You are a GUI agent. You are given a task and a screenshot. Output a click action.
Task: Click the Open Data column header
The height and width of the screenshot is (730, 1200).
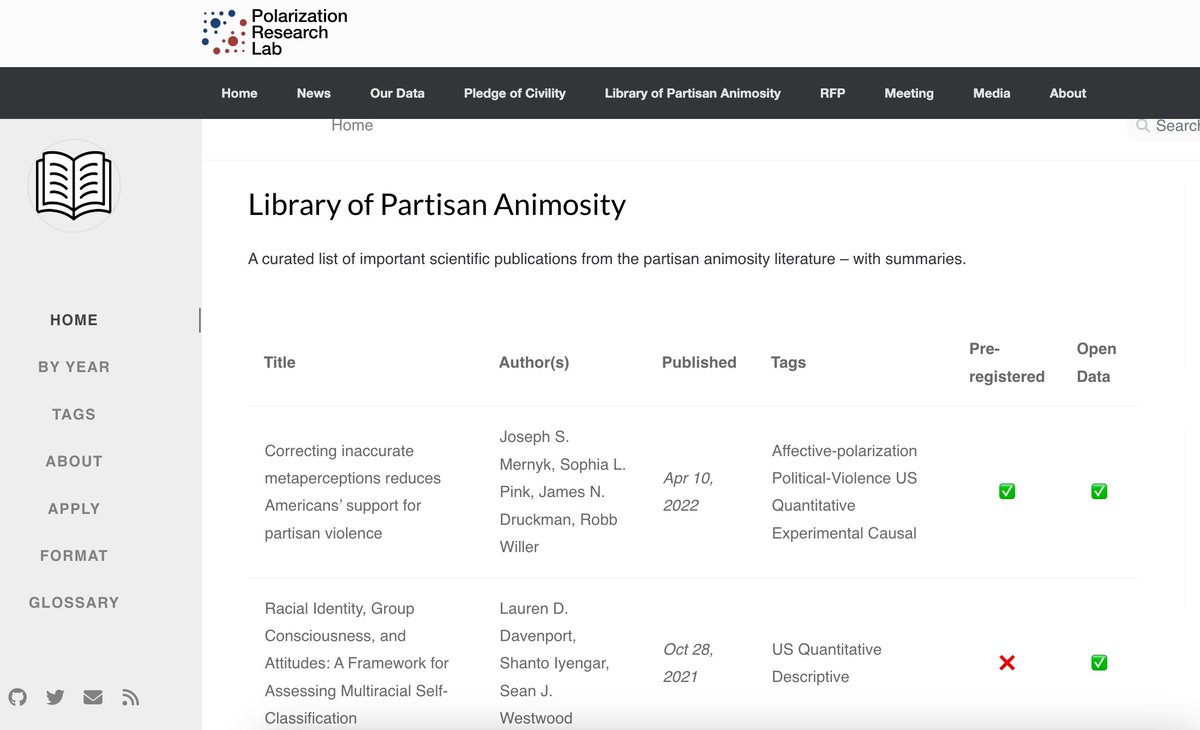(1096, 362)
